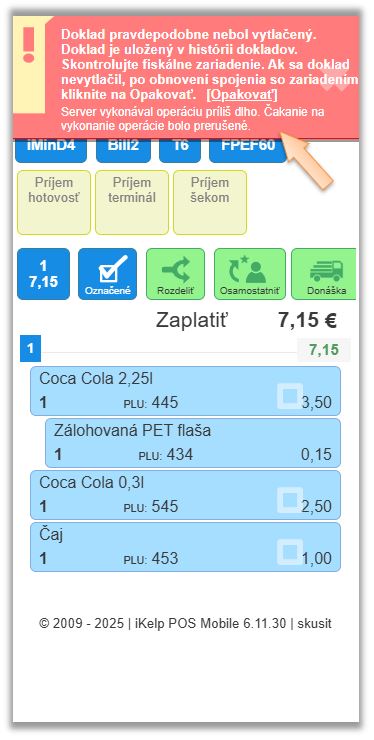Click the Opakovať retry link
Screen dimensions: 374x740
point(242,95)
